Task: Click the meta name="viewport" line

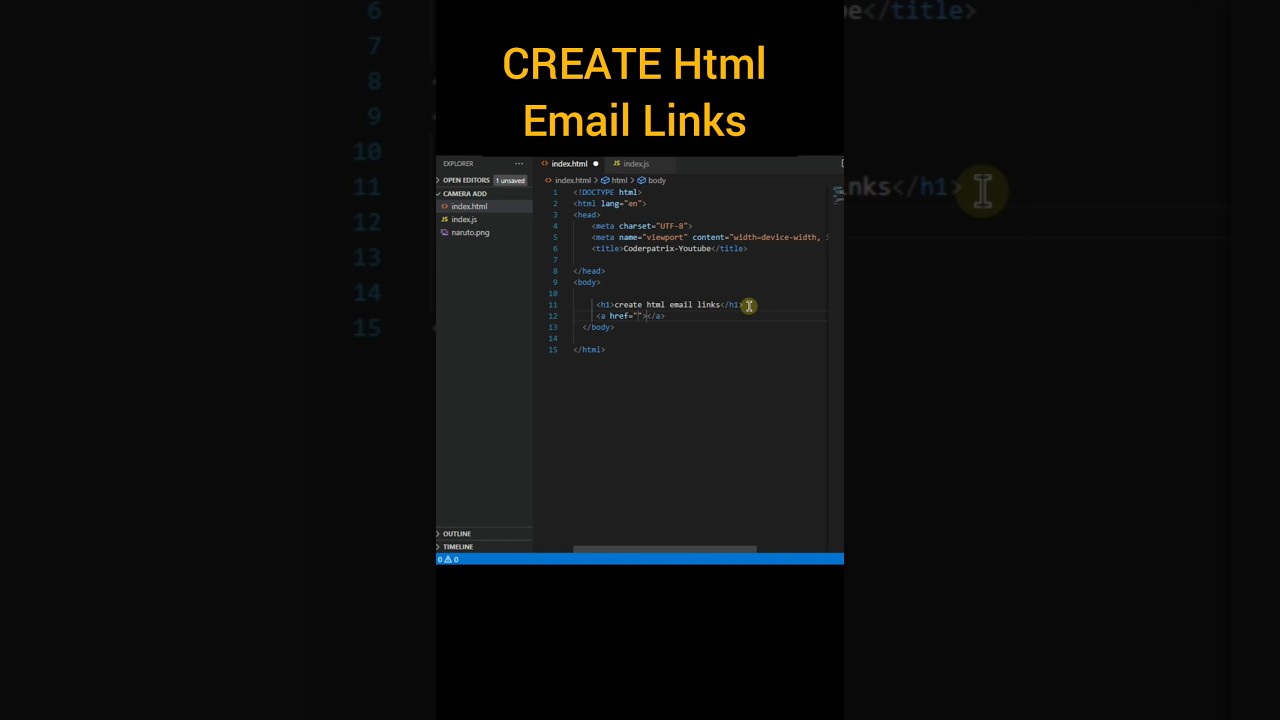Action: click(x=710, y=237)
